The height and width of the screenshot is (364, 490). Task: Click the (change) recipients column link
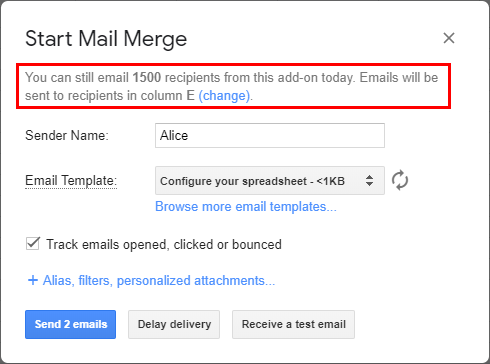click(224, 96)
